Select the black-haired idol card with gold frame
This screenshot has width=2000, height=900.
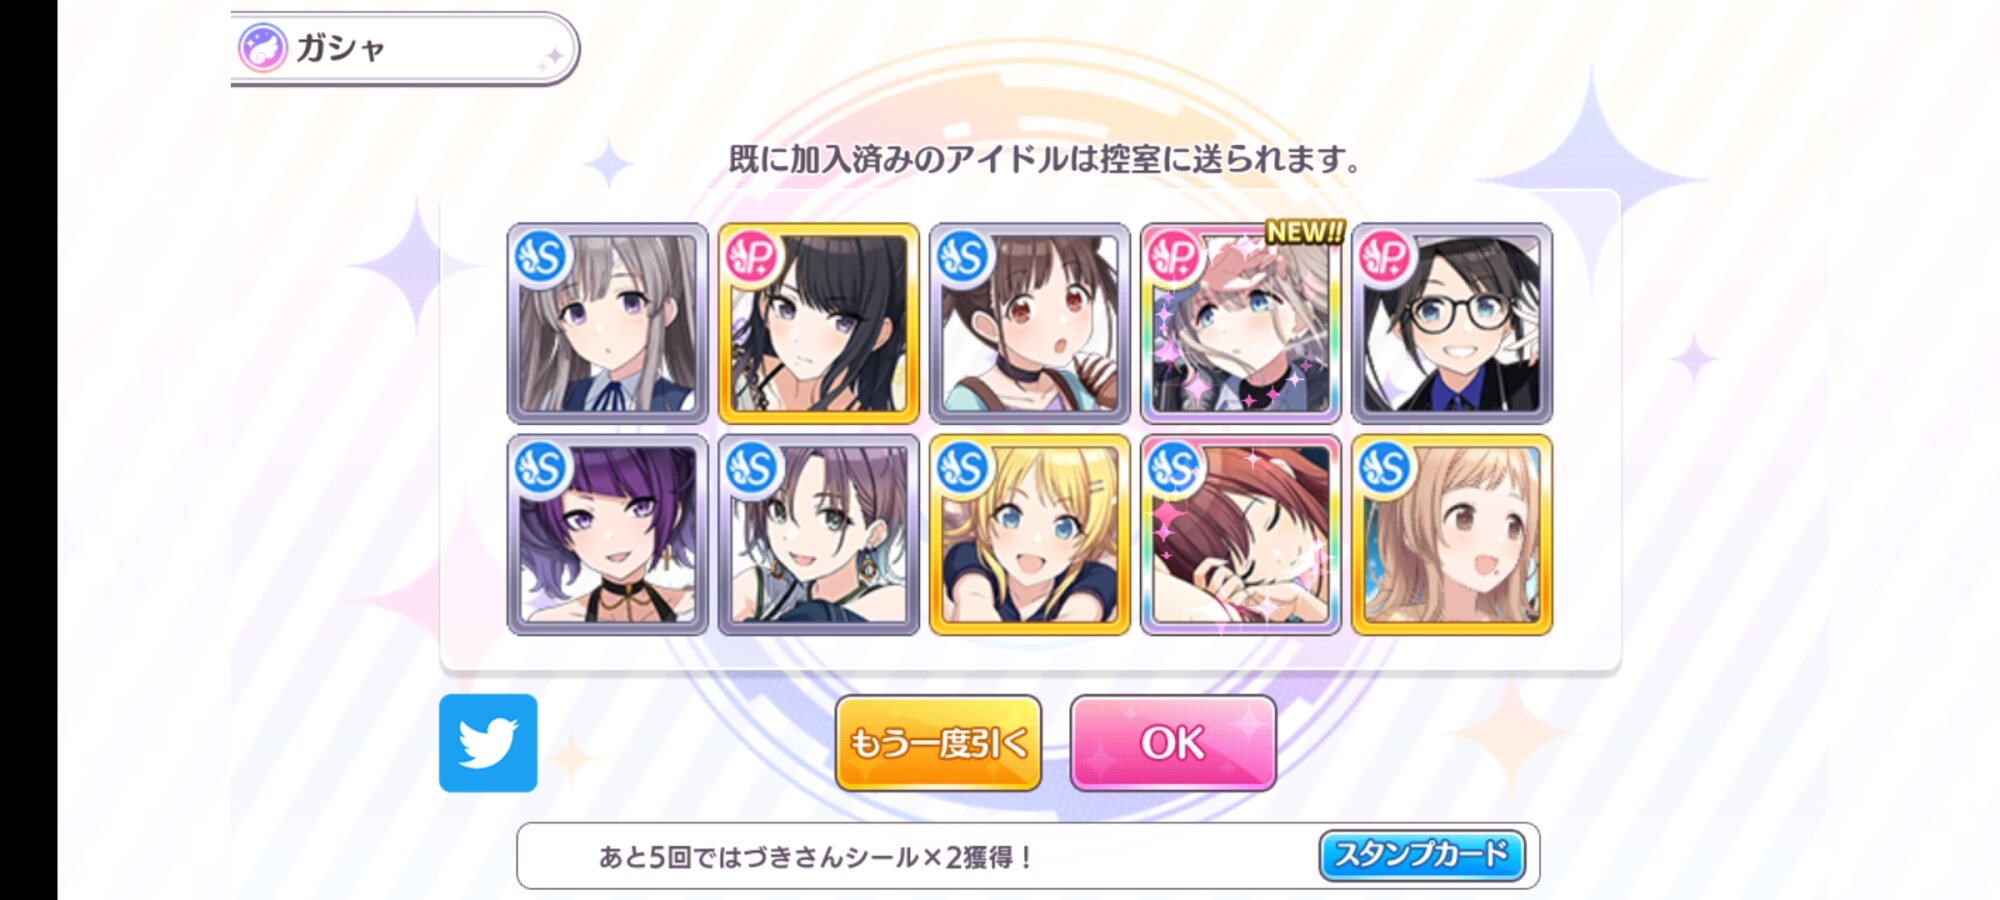tap(819, 323)
